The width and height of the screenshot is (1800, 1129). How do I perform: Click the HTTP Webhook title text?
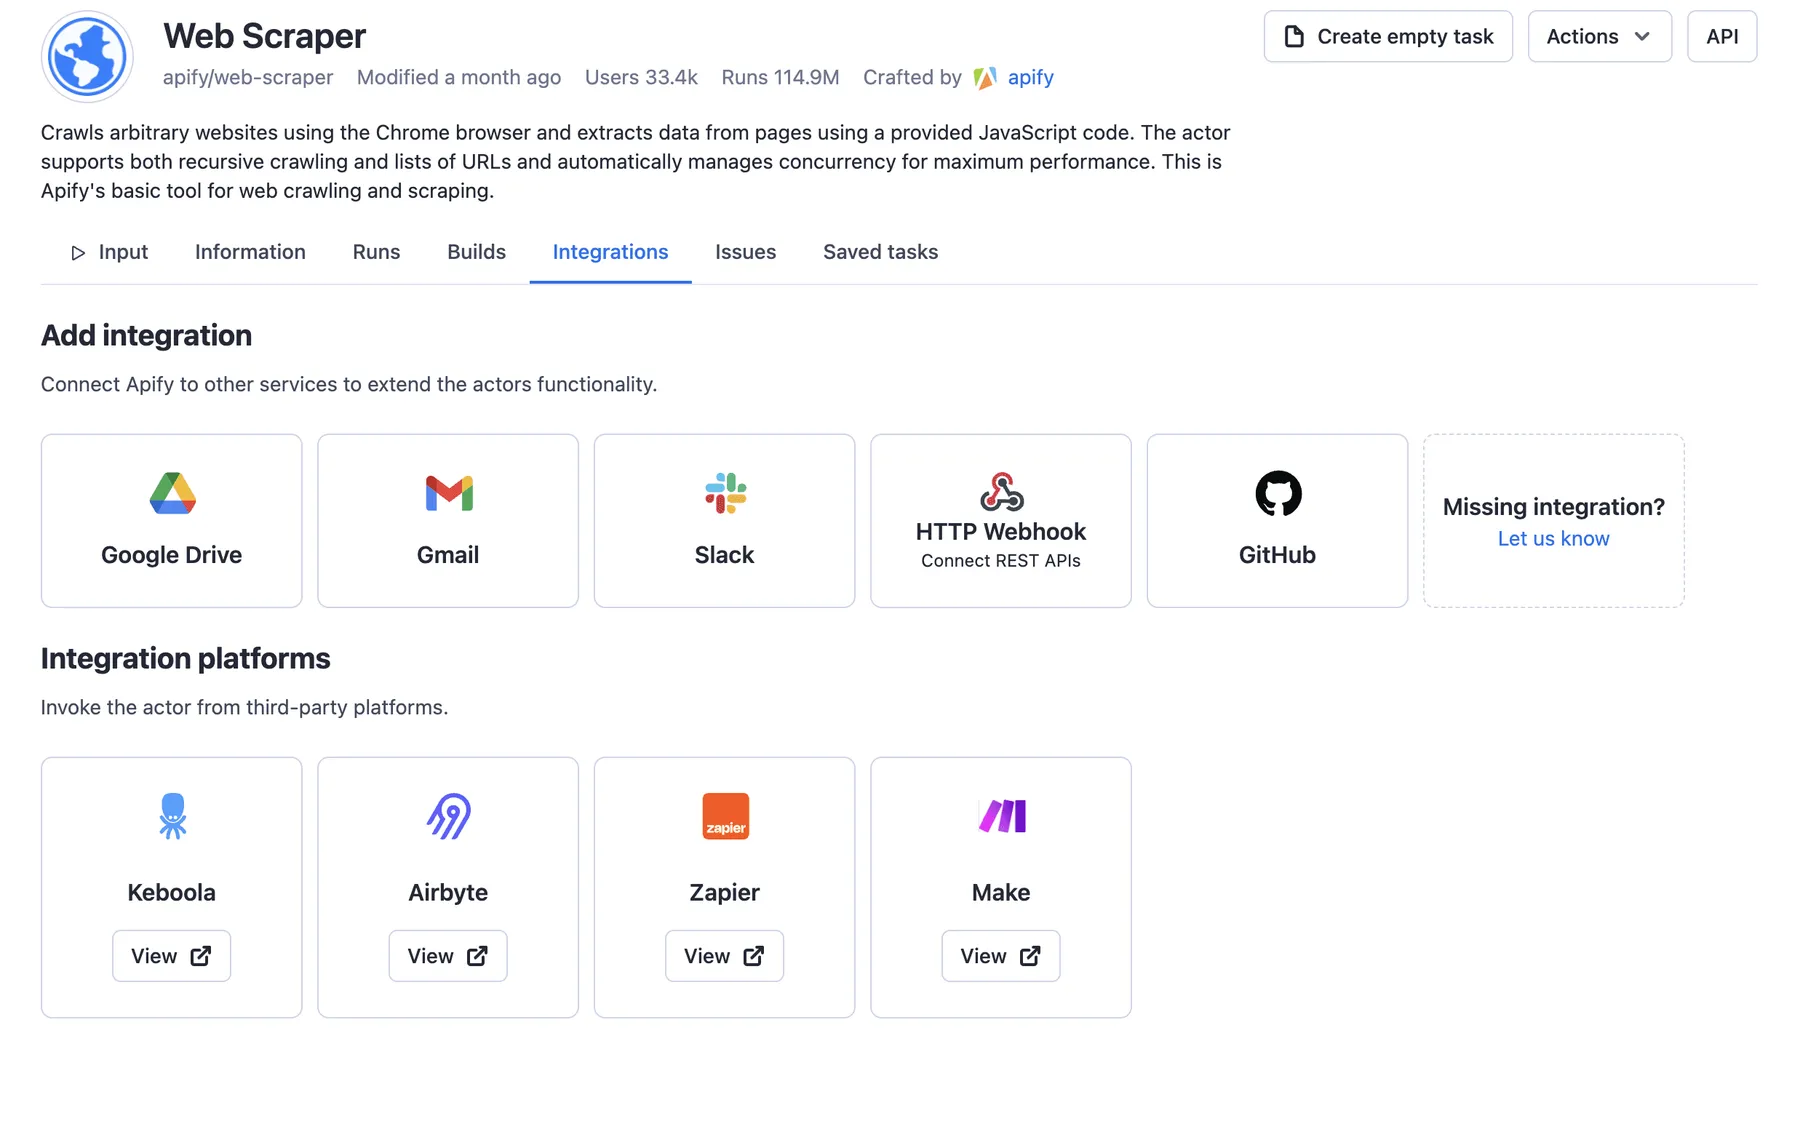[1001, 532]
